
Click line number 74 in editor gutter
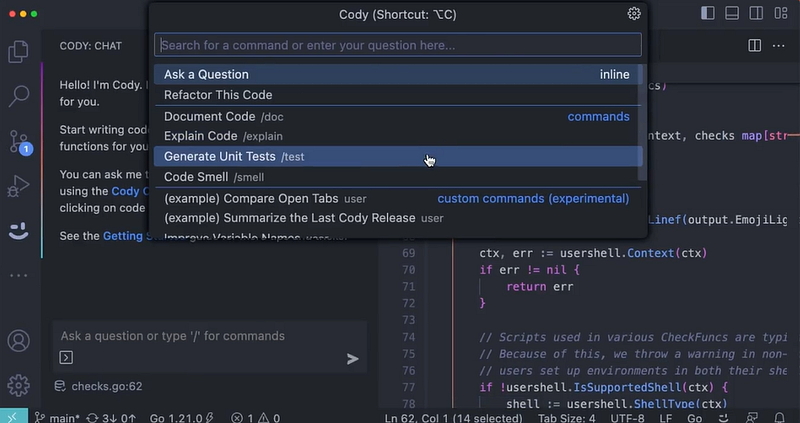coord(408,337)
